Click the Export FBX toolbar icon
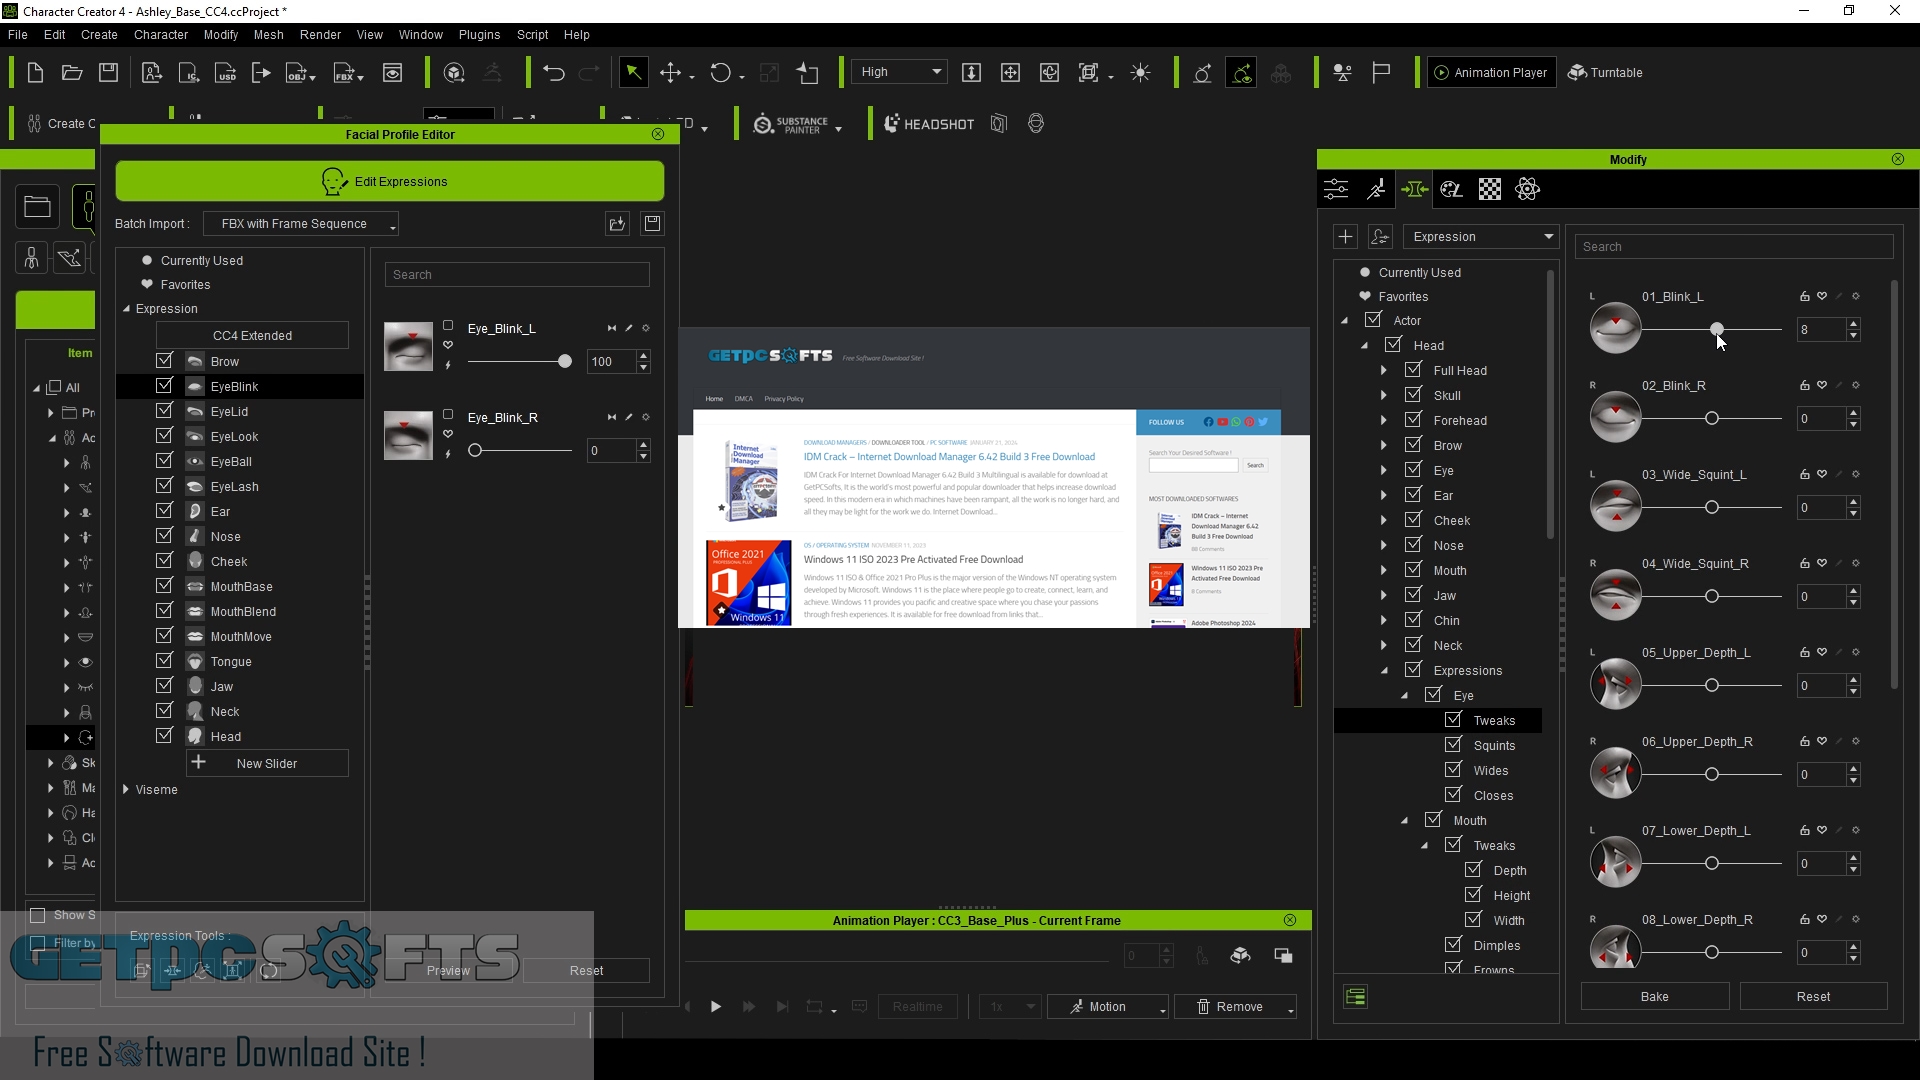This screenshot has height=1080, width=1920. (x=344, y=73)
